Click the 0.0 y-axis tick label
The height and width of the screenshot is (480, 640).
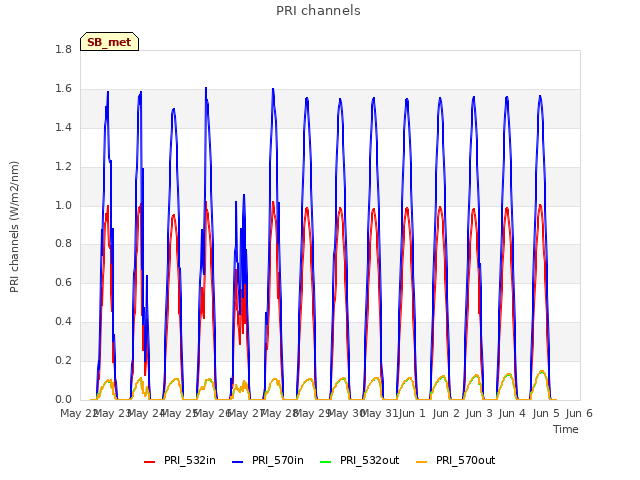coord(63,399)
